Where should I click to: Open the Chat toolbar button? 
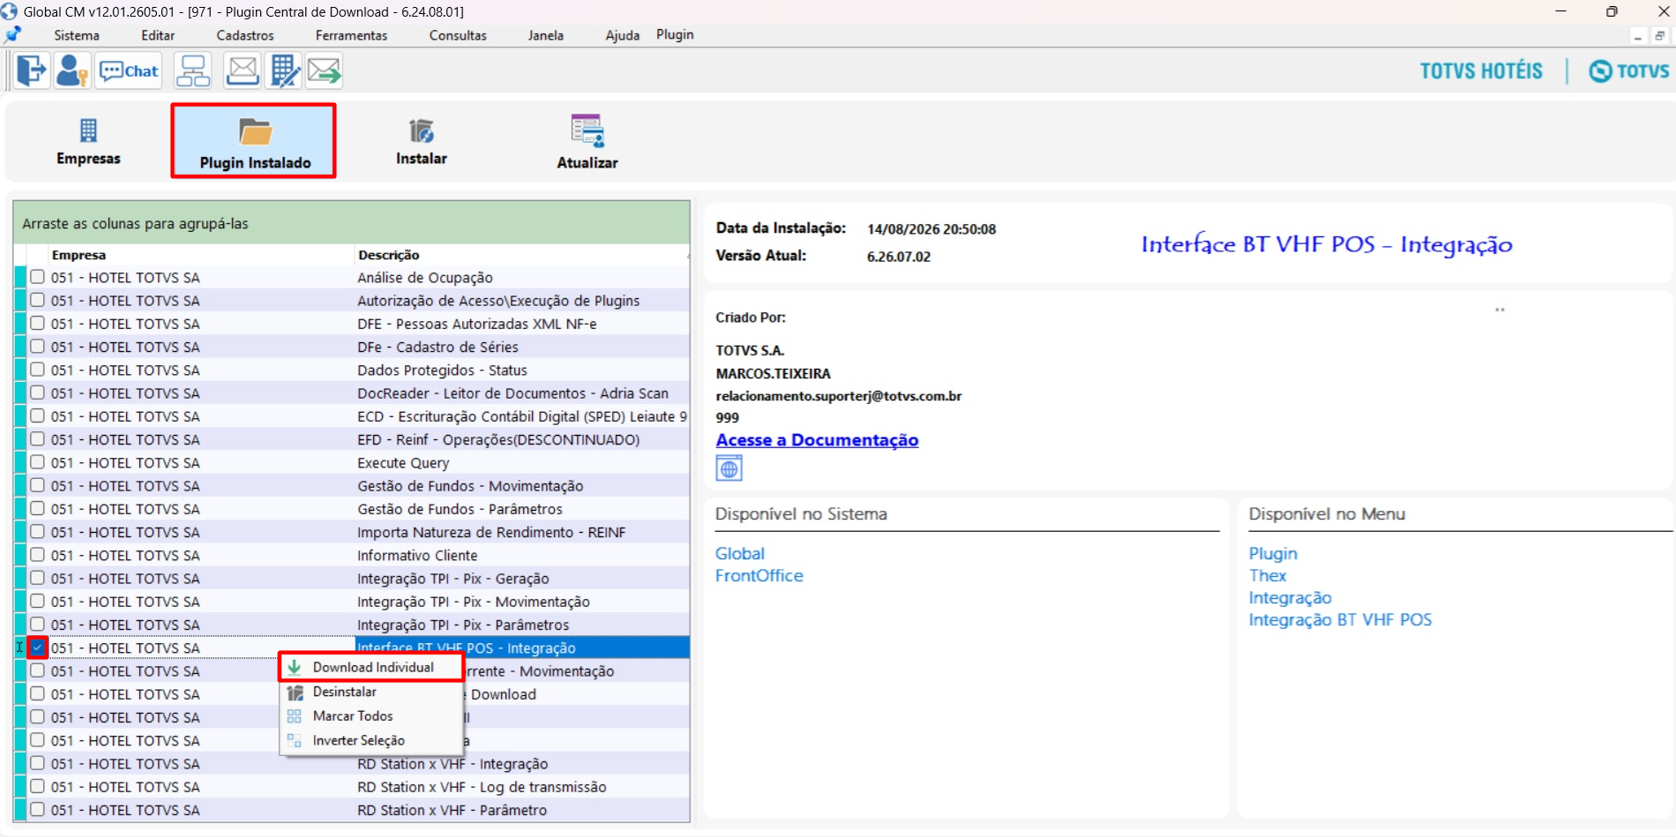pos(129,71)
